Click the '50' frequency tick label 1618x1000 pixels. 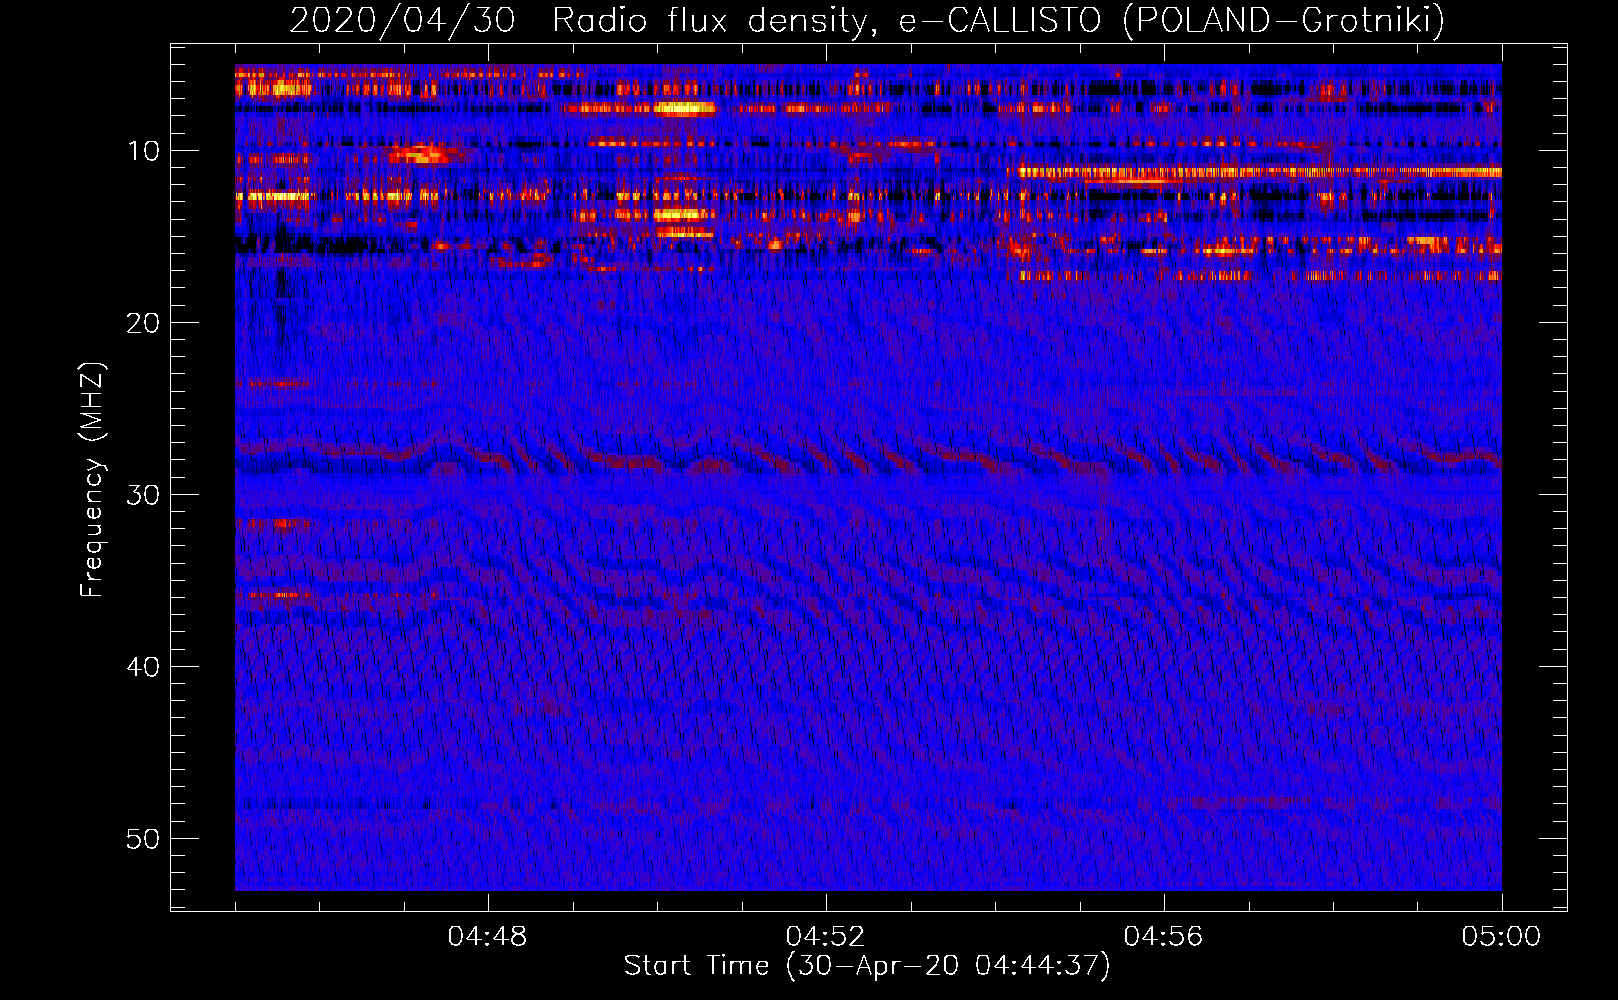144,839
